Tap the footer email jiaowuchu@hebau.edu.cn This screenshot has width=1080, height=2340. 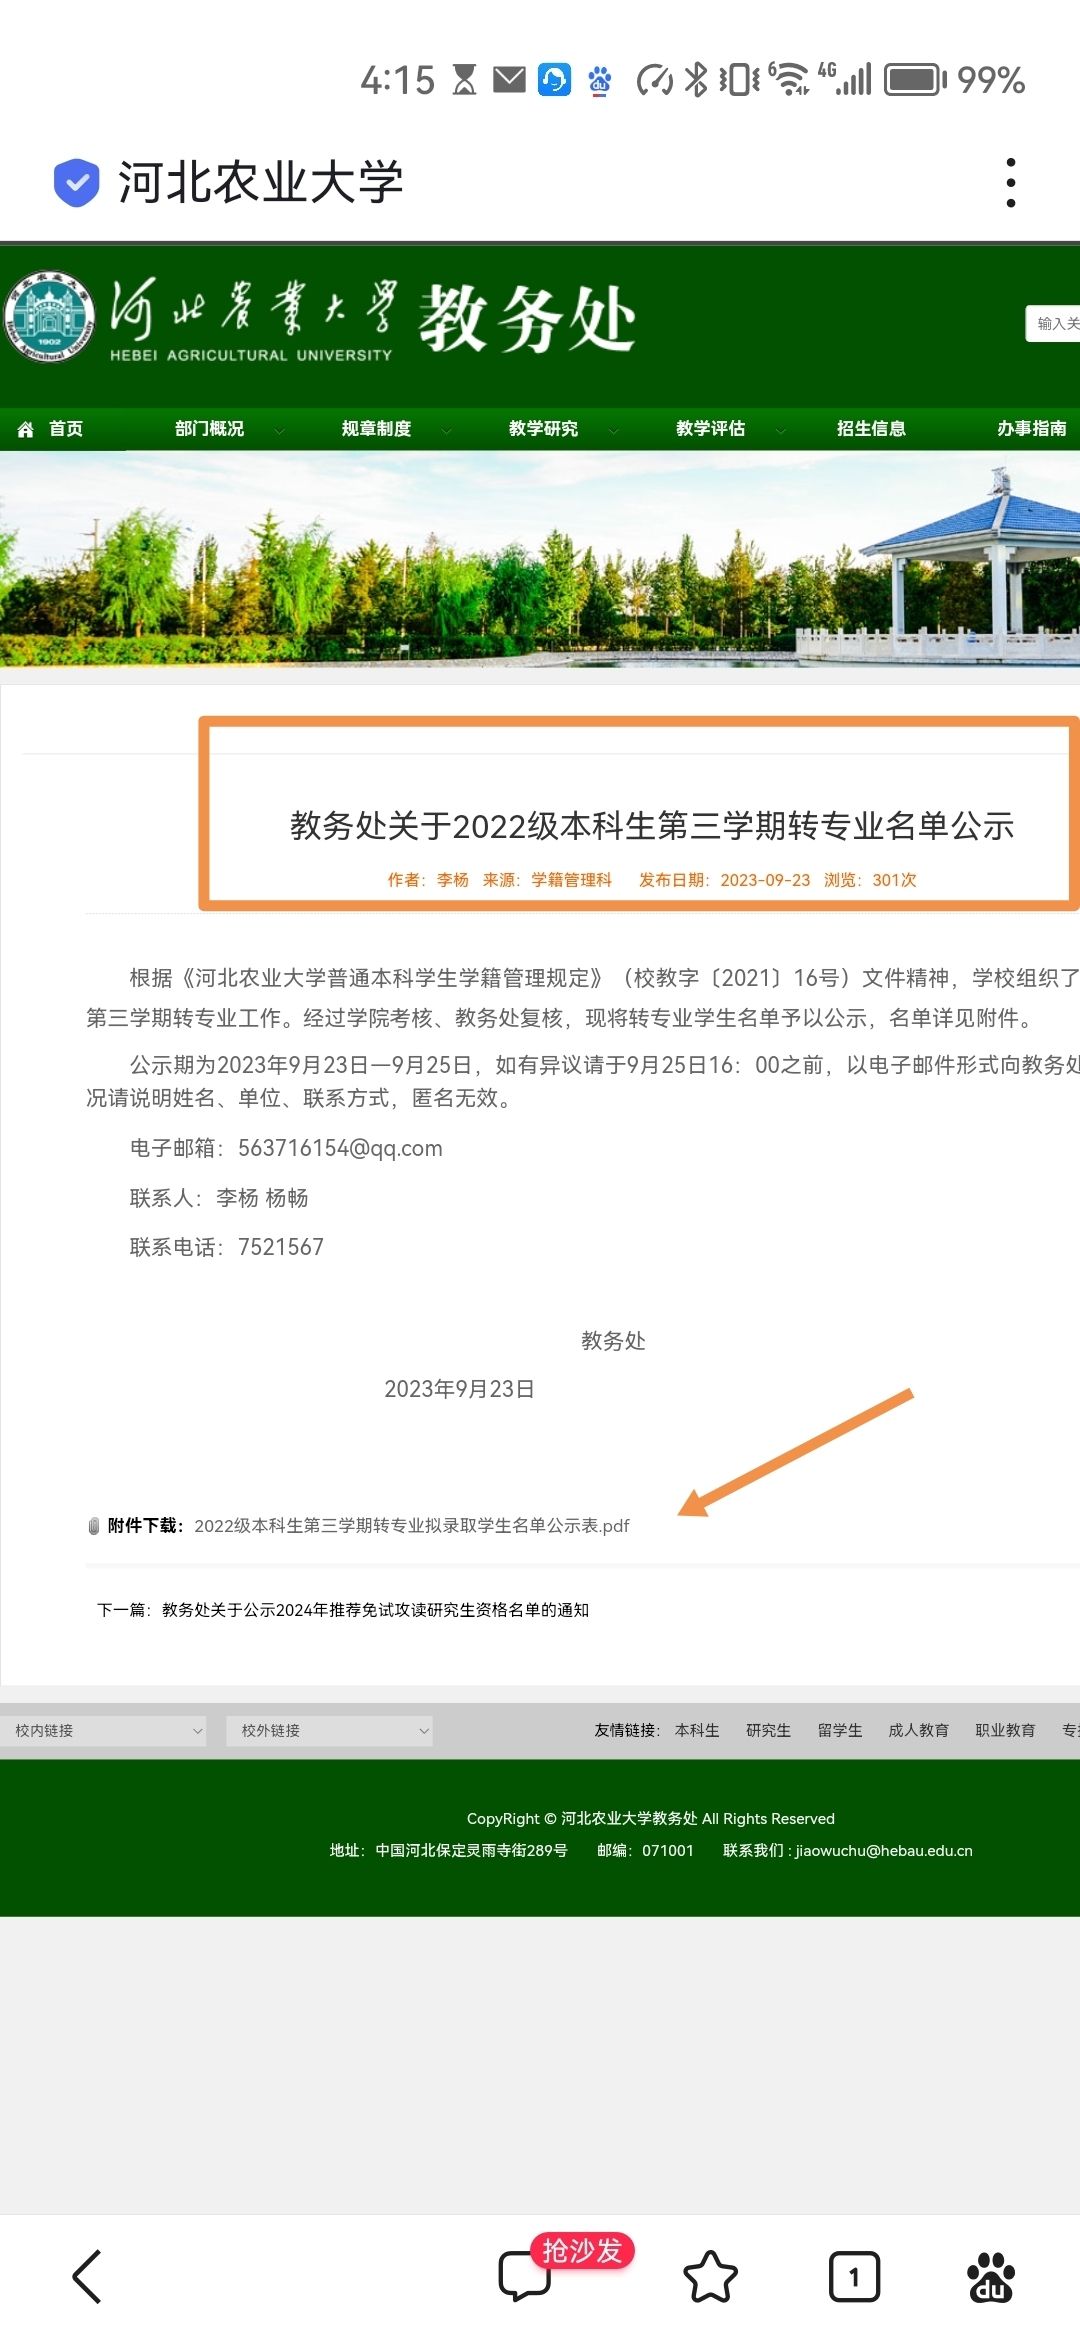(884, 1850)
